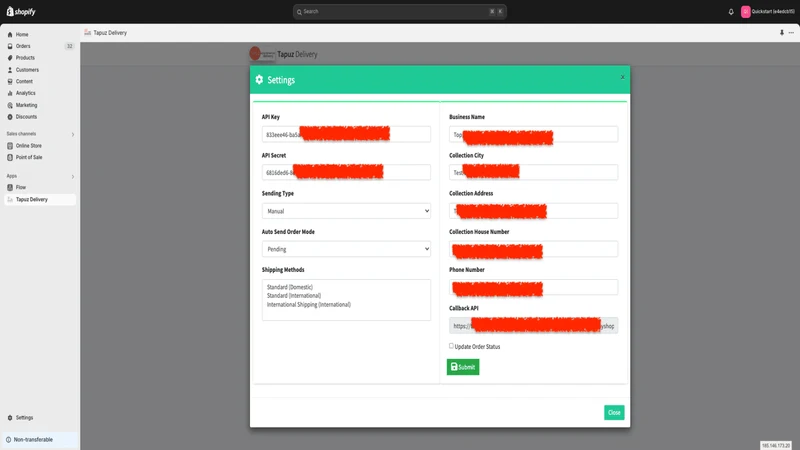Click the Customers person icon

[10, 70]
